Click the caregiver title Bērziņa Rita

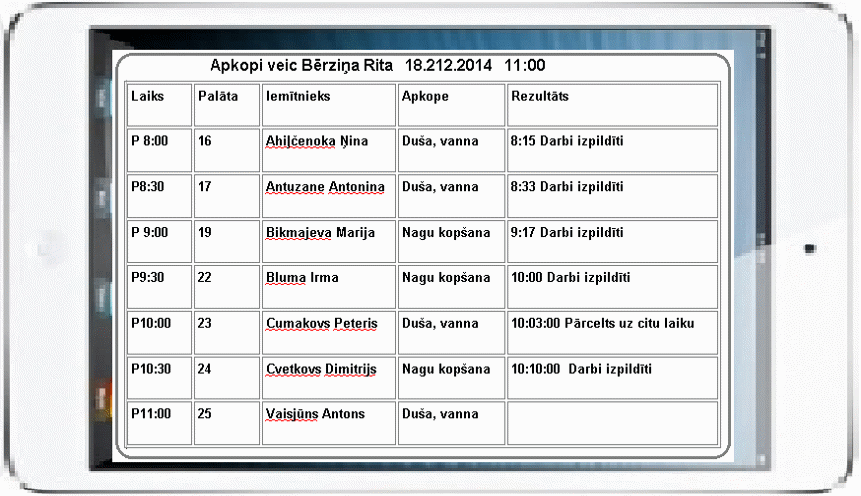343,65
